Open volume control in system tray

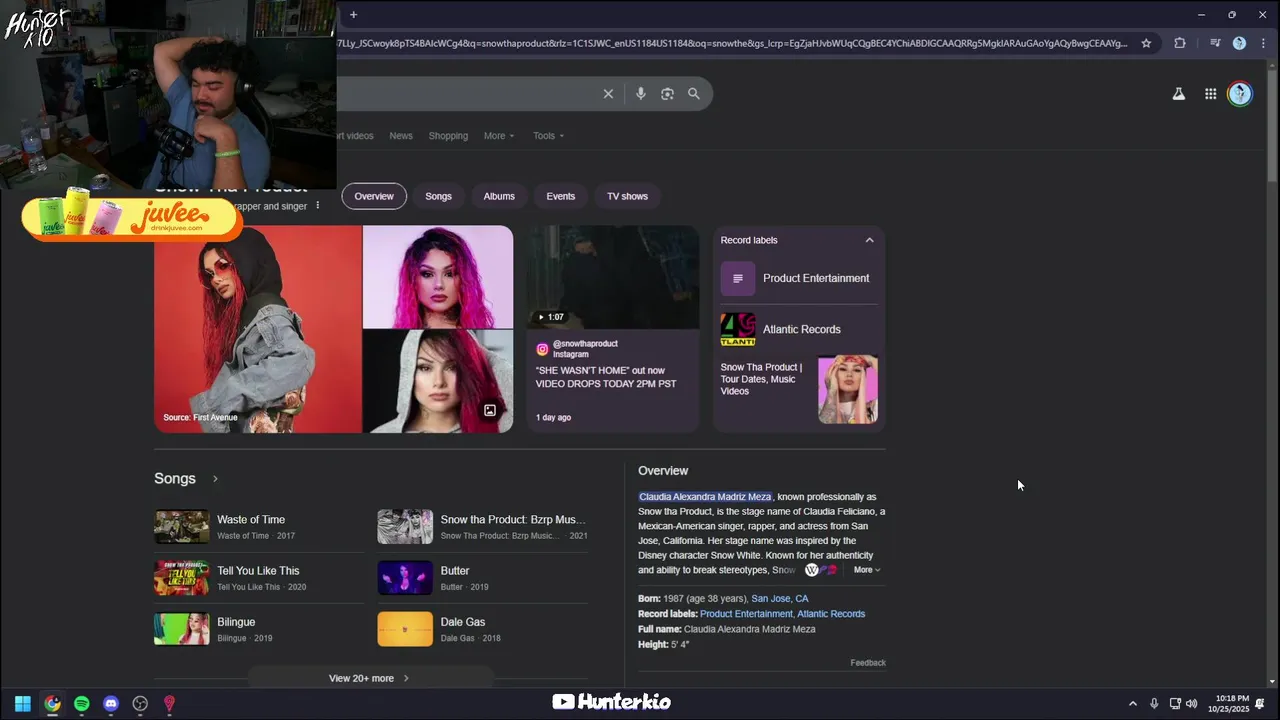pos(1192,704)
